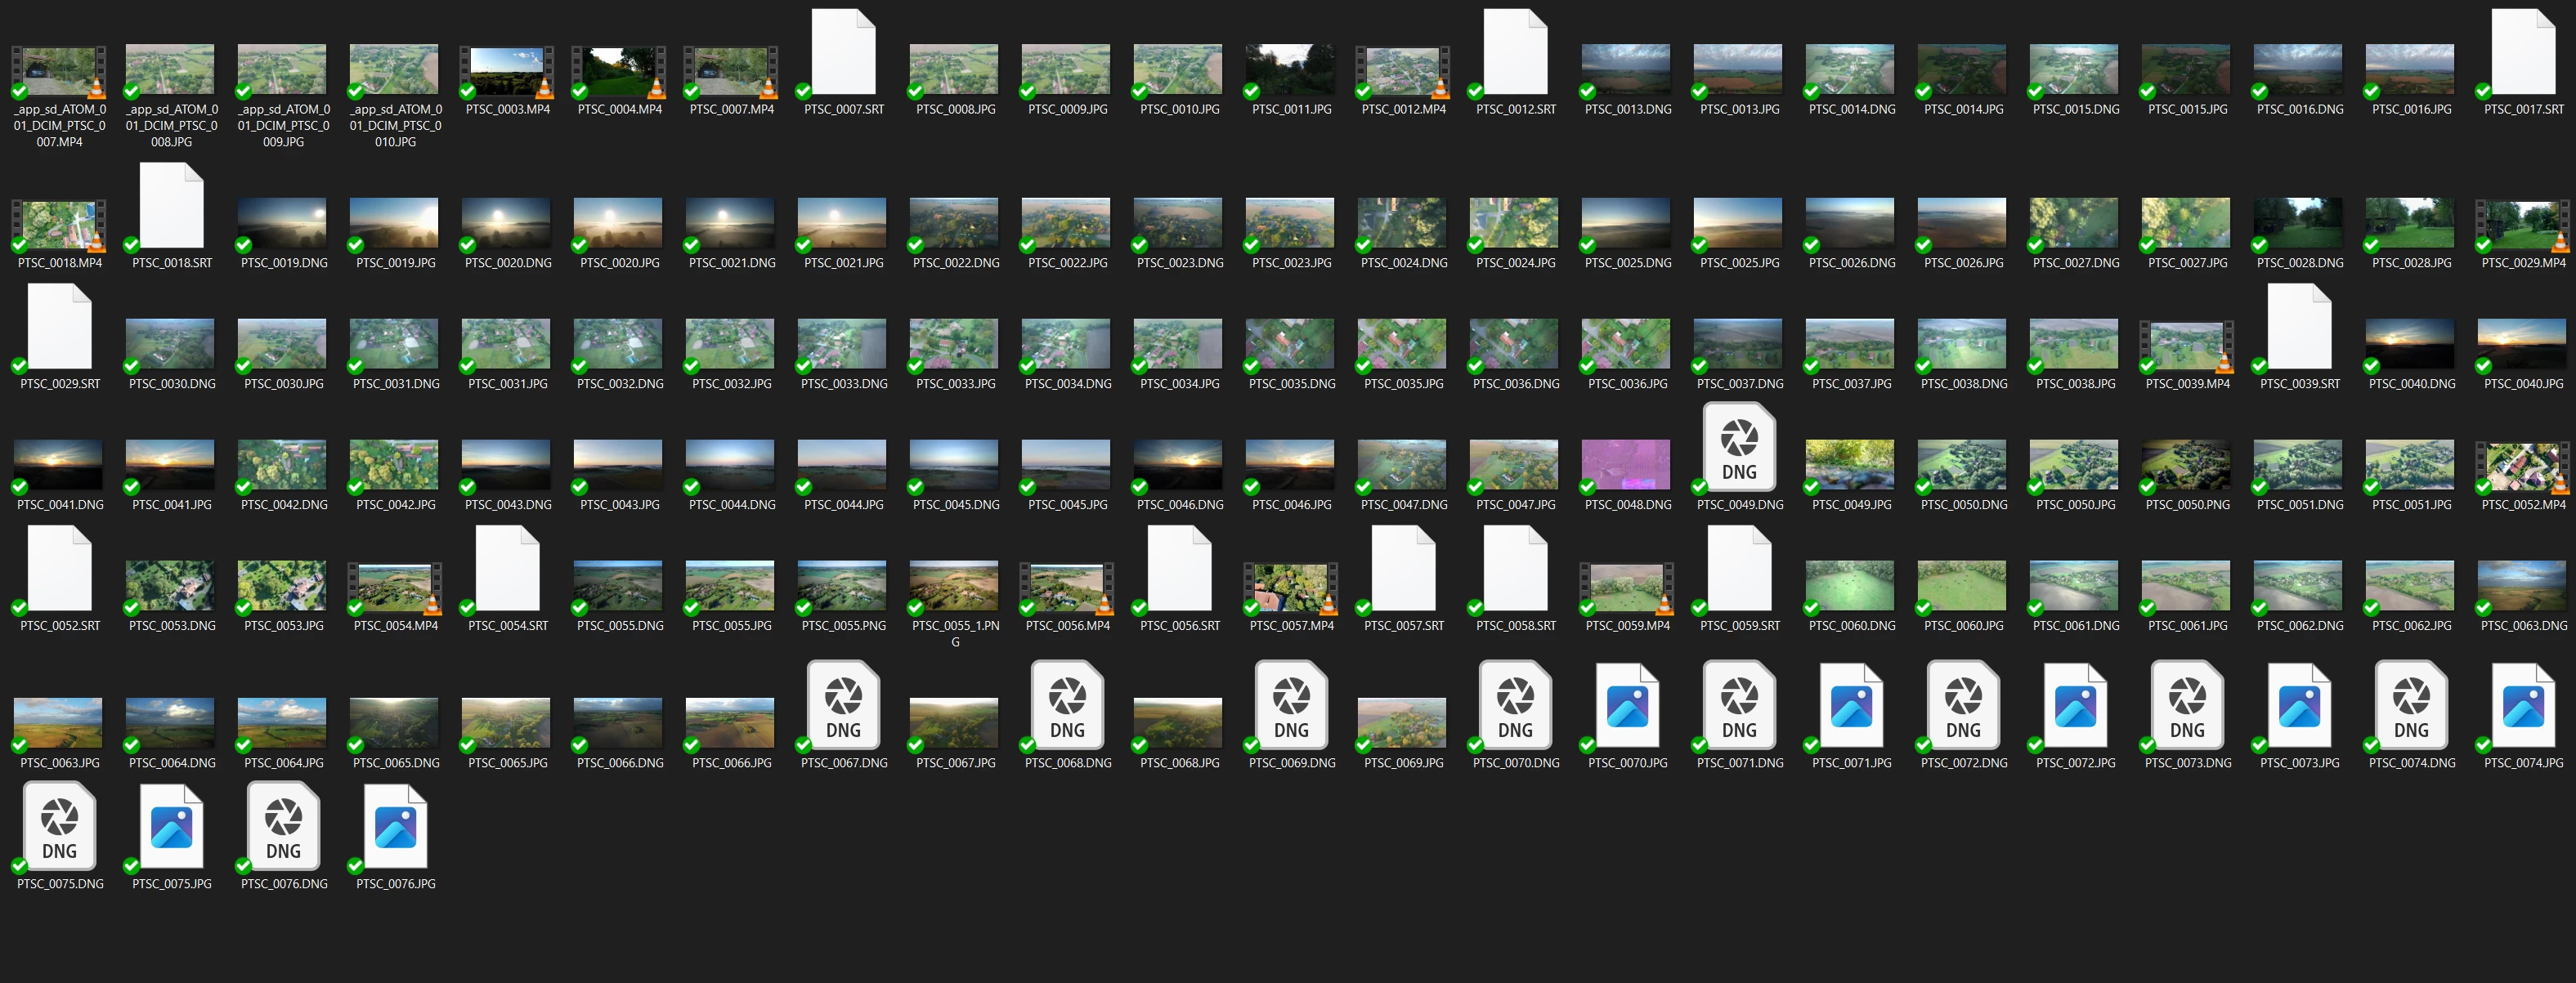Select the PTSC_0040.DNG sunset thumbnail
The image size is (2576, 983).
click(x=2410, y=343)
